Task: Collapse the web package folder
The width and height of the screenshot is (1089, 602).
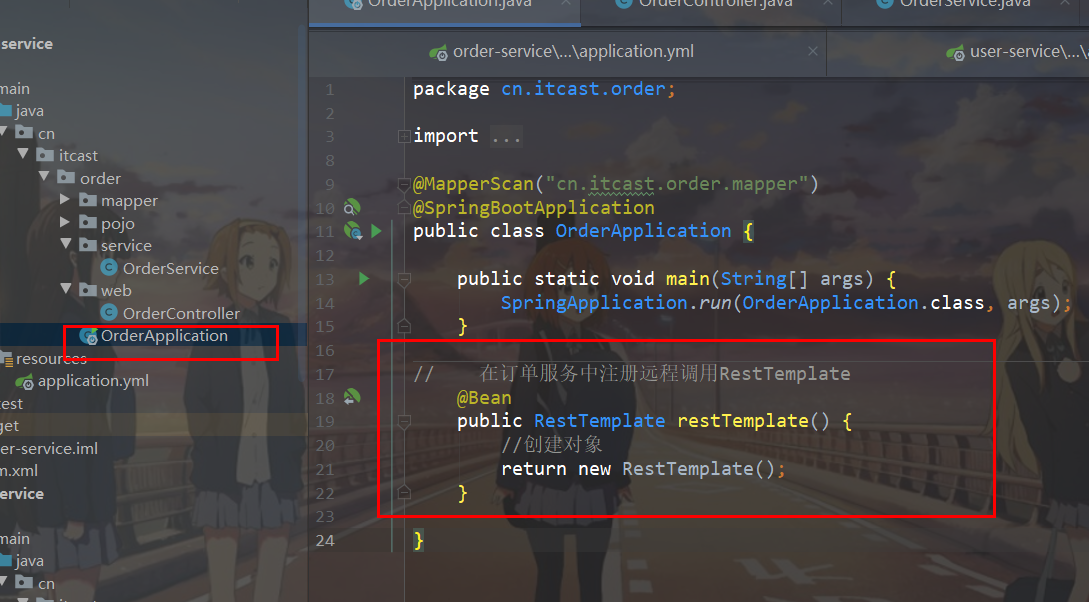Action: coord(65,289)
